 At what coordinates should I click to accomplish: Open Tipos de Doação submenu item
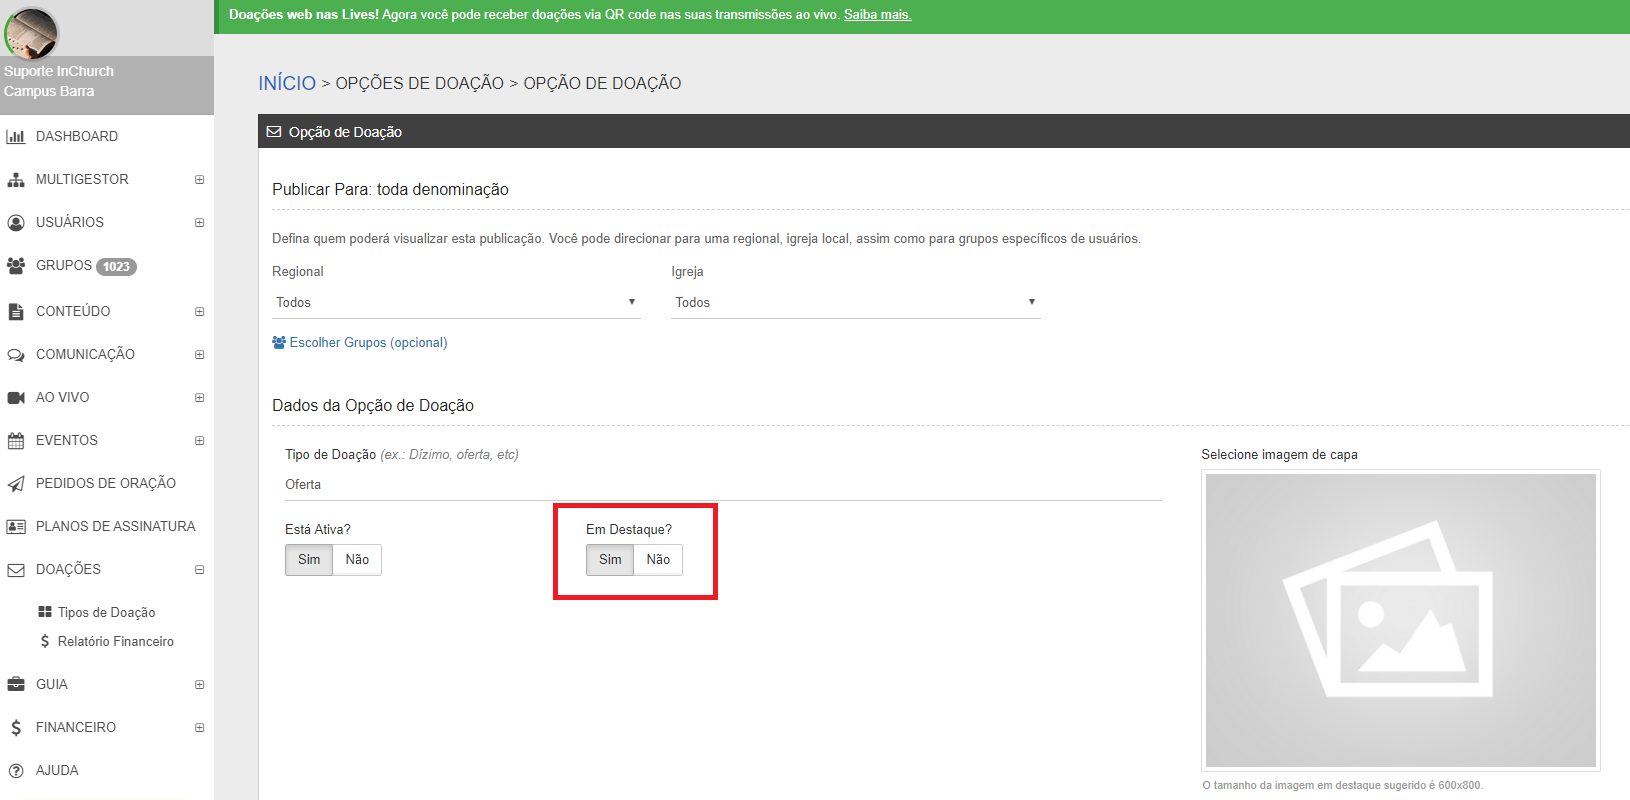click(107, 613)
